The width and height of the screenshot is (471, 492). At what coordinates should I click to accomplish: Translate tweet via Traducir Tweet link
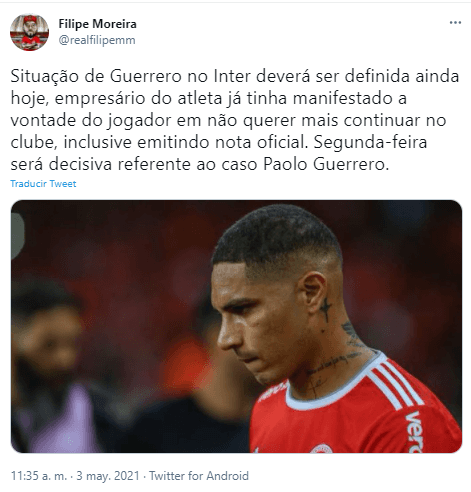click(43, 184)
